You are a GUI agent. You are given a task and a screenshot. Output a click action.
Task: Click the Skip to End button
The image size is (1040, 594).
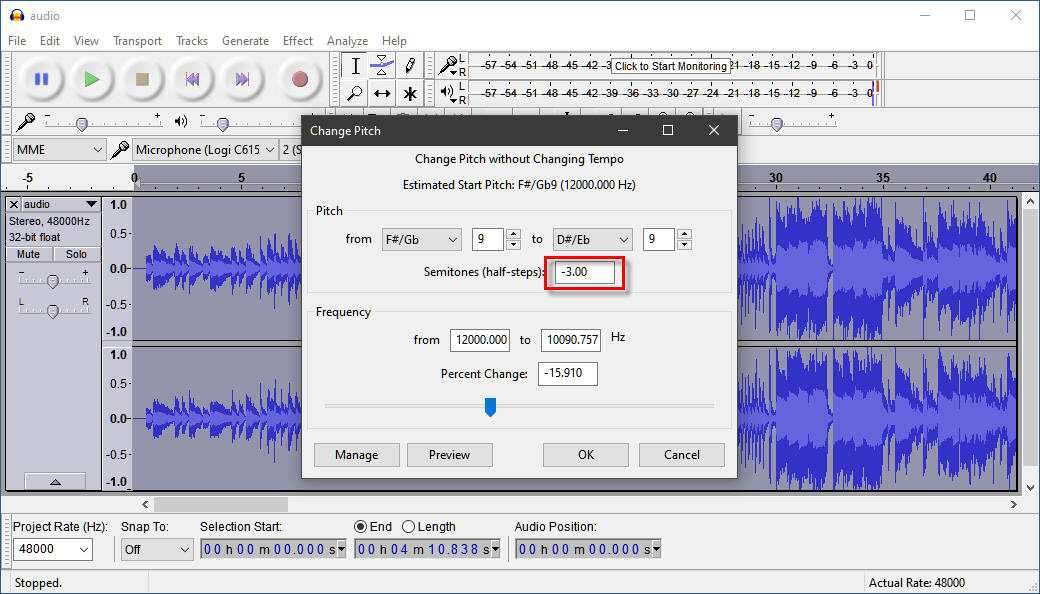pyautogui.click(x=243, y=79)
